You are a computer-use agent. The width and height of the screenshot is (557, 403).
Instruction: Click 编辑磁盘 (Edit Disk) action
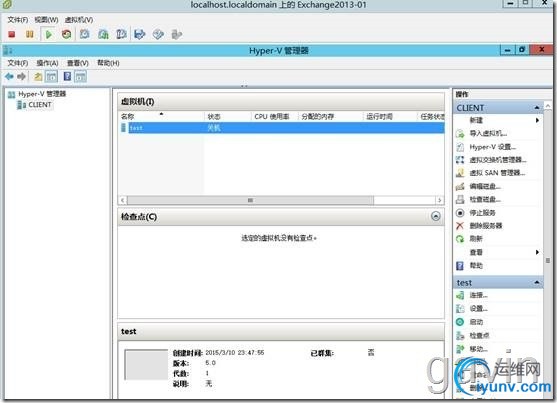pyautogui.click(x=485, y=186)
